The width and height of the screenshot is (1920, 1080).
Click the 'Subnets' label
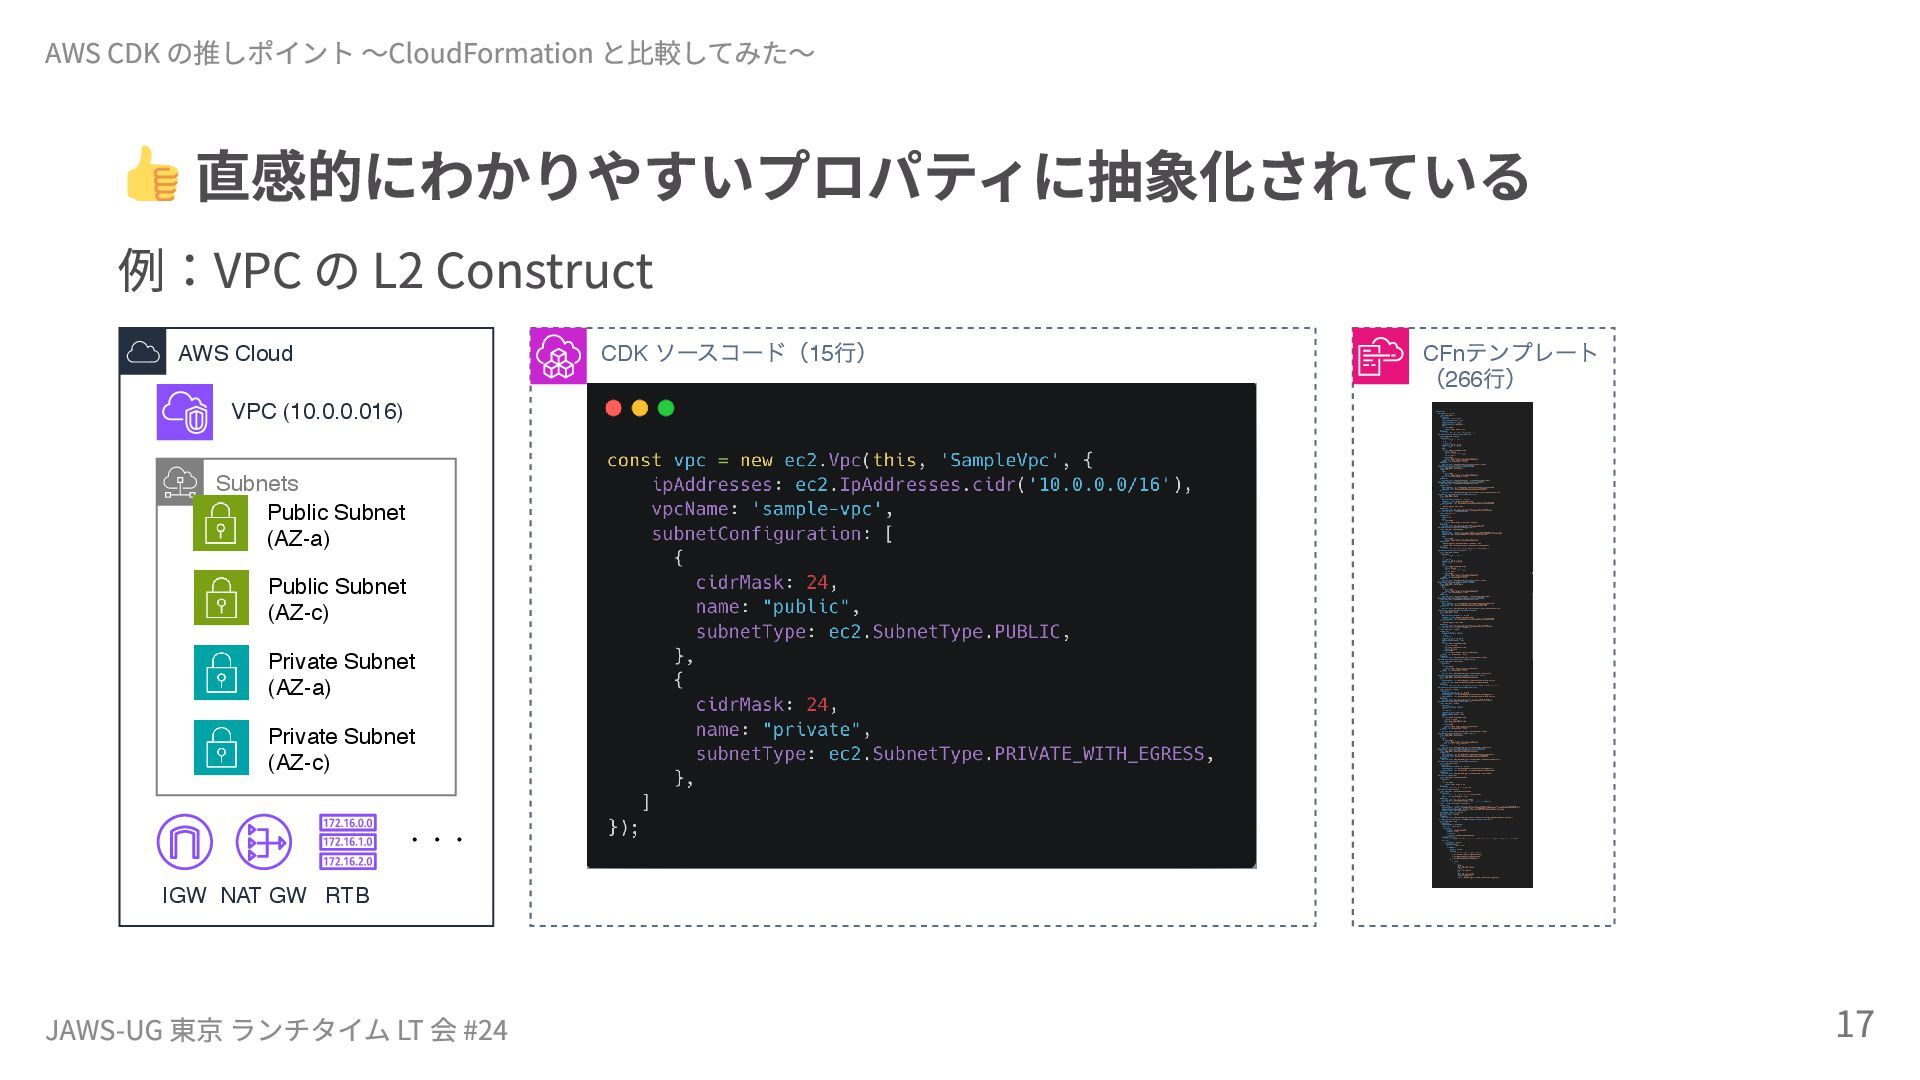(257, 483)
